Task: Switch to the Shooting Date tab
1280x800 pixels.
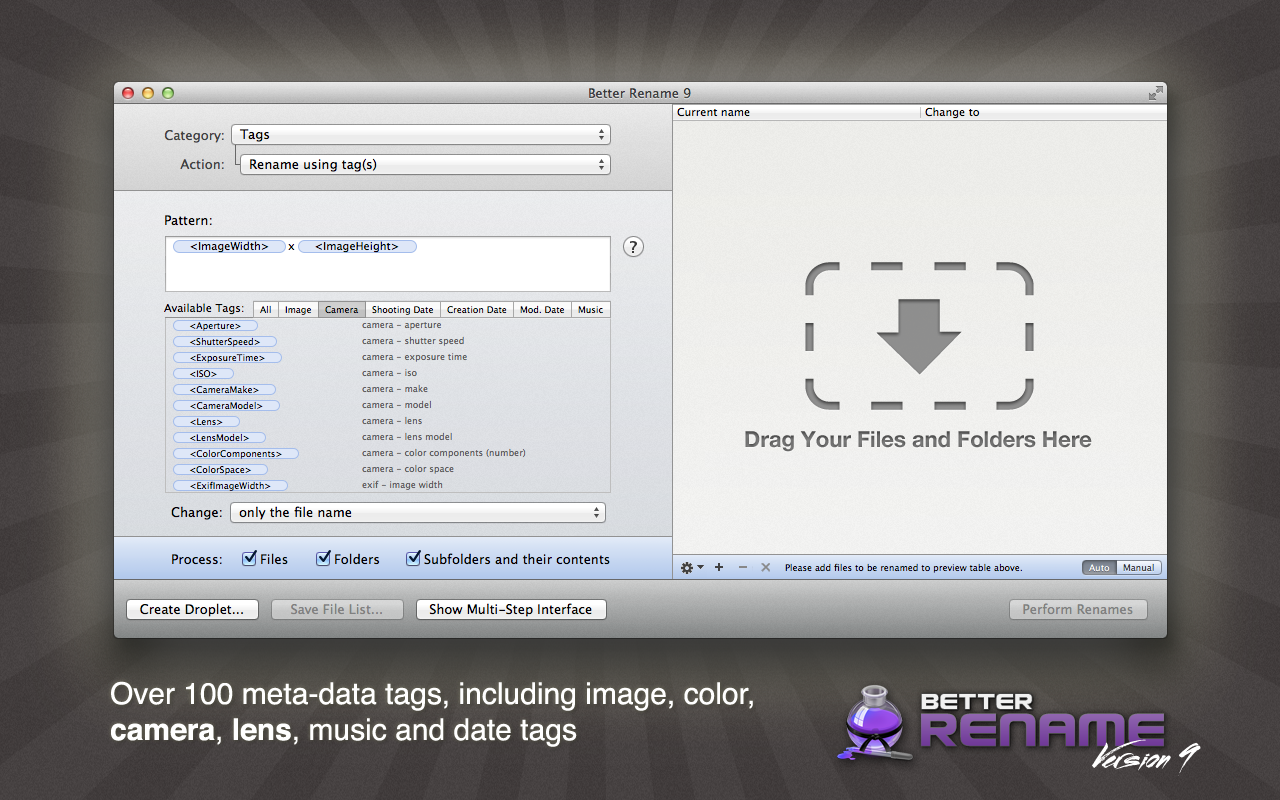Action: click(x=403, y=310)
